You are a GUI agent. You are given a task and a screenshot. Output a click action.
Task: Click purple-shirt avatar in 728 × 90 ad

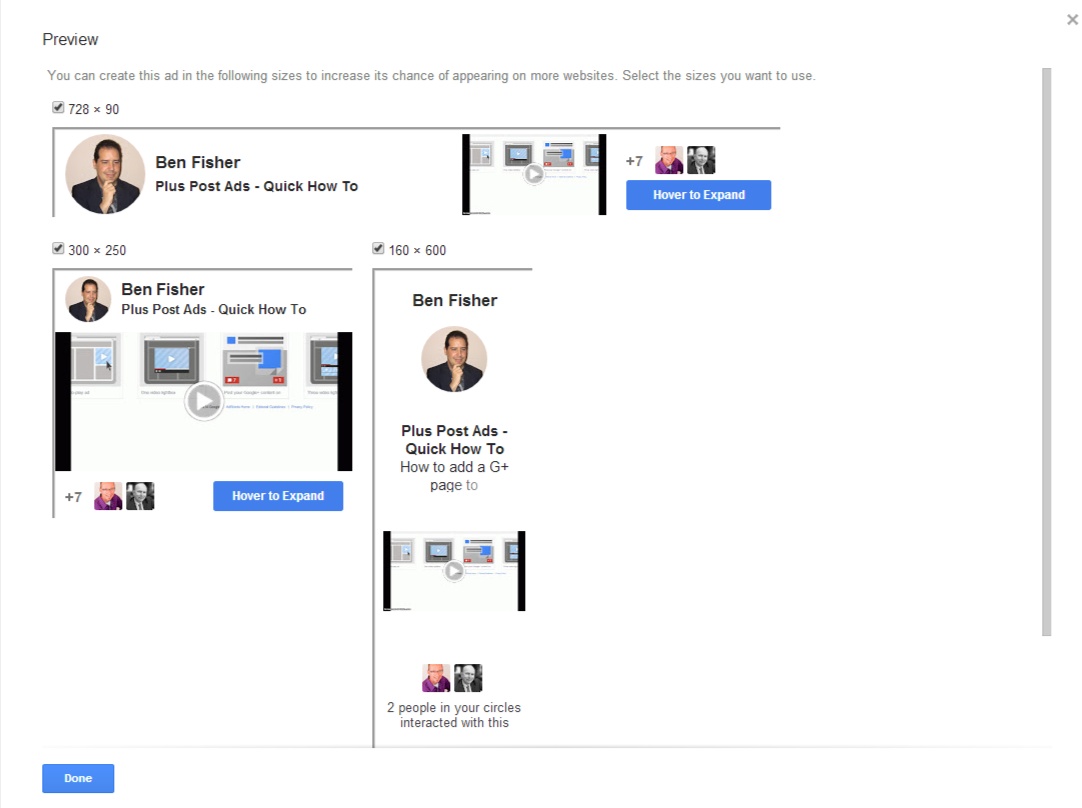pyautogui.click(x=669, y=160)
